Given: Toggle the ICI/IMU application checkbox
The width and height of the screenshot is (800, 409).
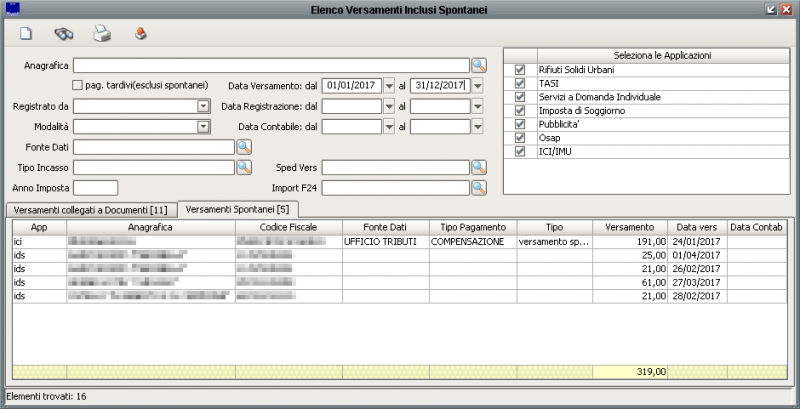Looking at the screenshot, I should coord(519,152).
